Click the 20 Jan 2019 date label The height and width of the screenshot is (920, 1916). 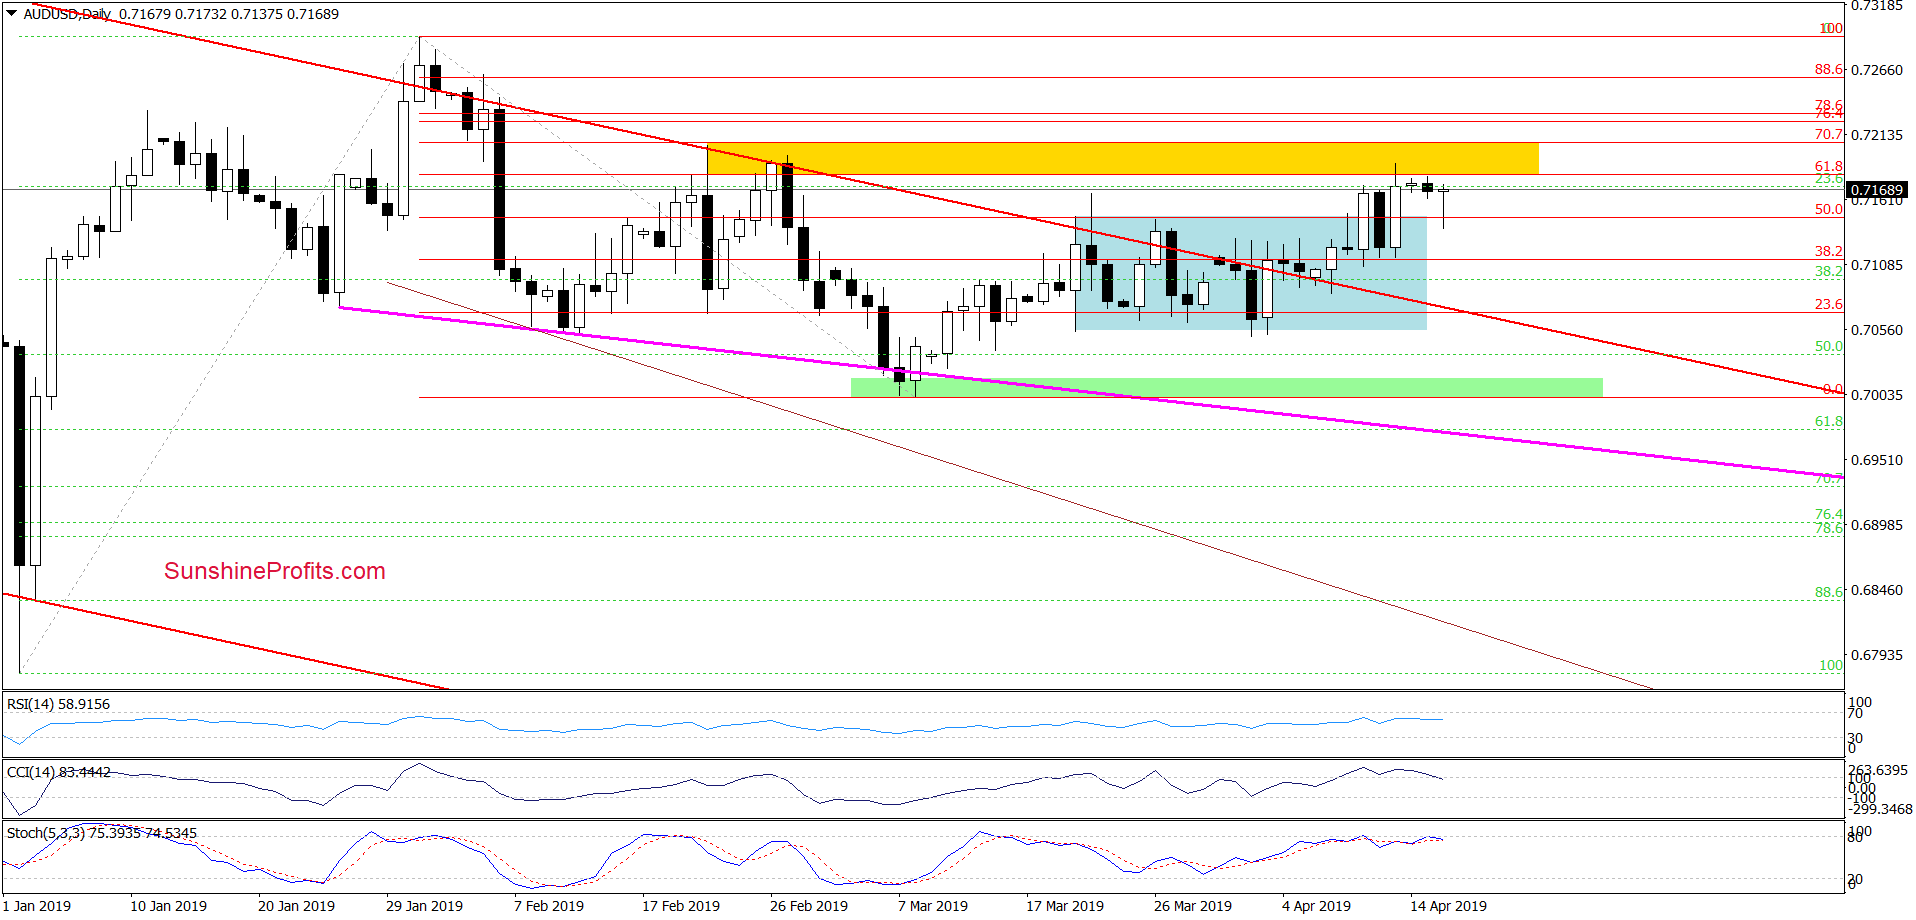click(296, 906)
